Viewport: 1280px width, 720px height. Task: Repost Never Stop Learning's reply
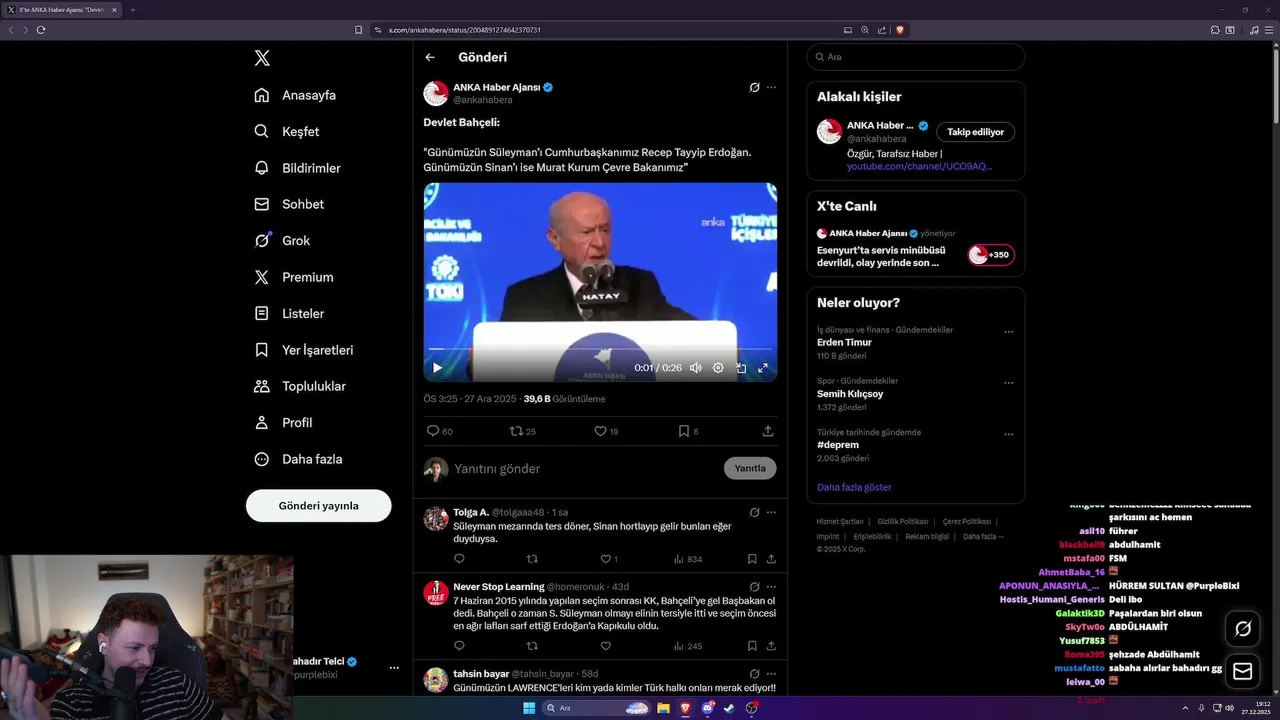click(x=532, y=646)
